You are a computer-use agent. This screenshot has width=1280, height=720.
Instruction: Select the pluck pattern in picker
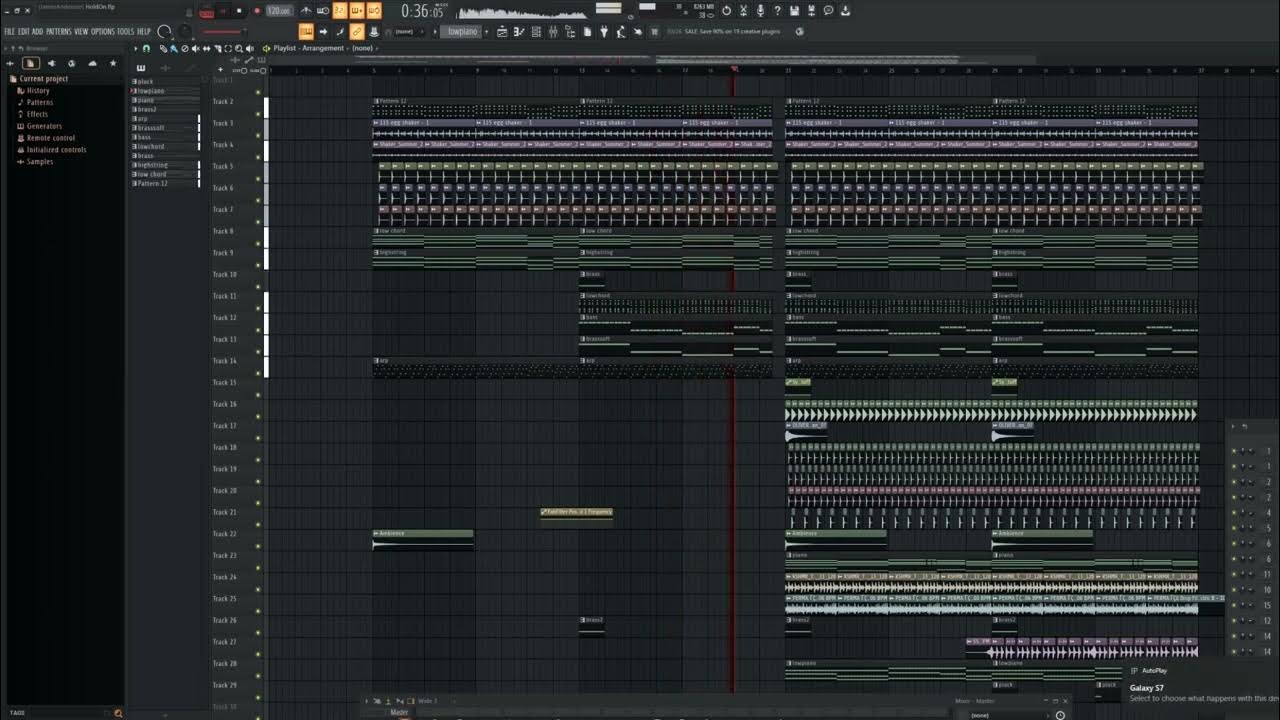[x=165, y=82]
